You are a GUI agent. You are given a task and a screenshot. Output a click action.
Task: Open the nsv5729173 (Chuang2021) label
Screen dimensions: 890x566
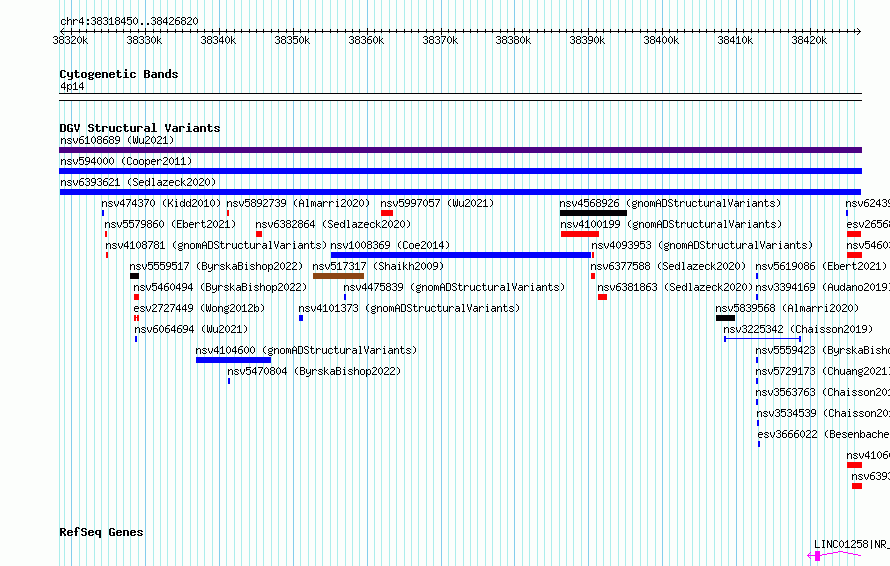(822, 371)
